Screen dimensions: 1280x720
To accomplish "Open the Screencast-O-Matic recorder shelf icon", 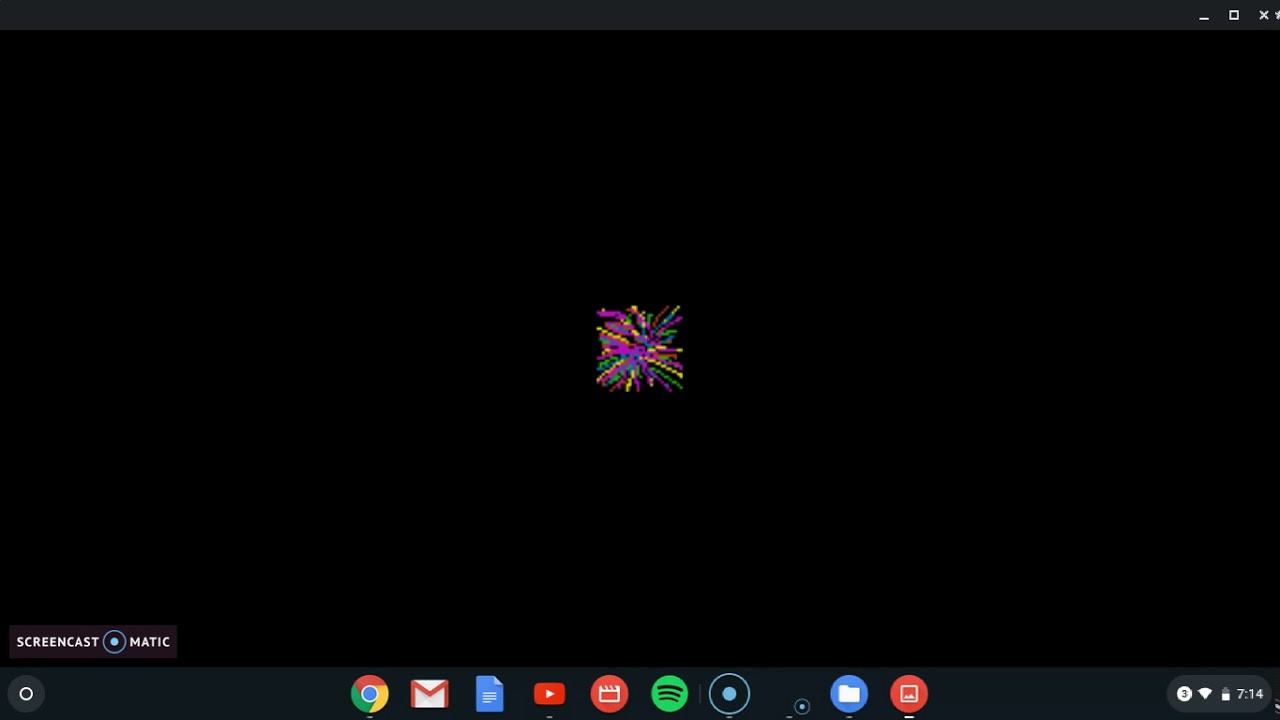I will [729, 694].
